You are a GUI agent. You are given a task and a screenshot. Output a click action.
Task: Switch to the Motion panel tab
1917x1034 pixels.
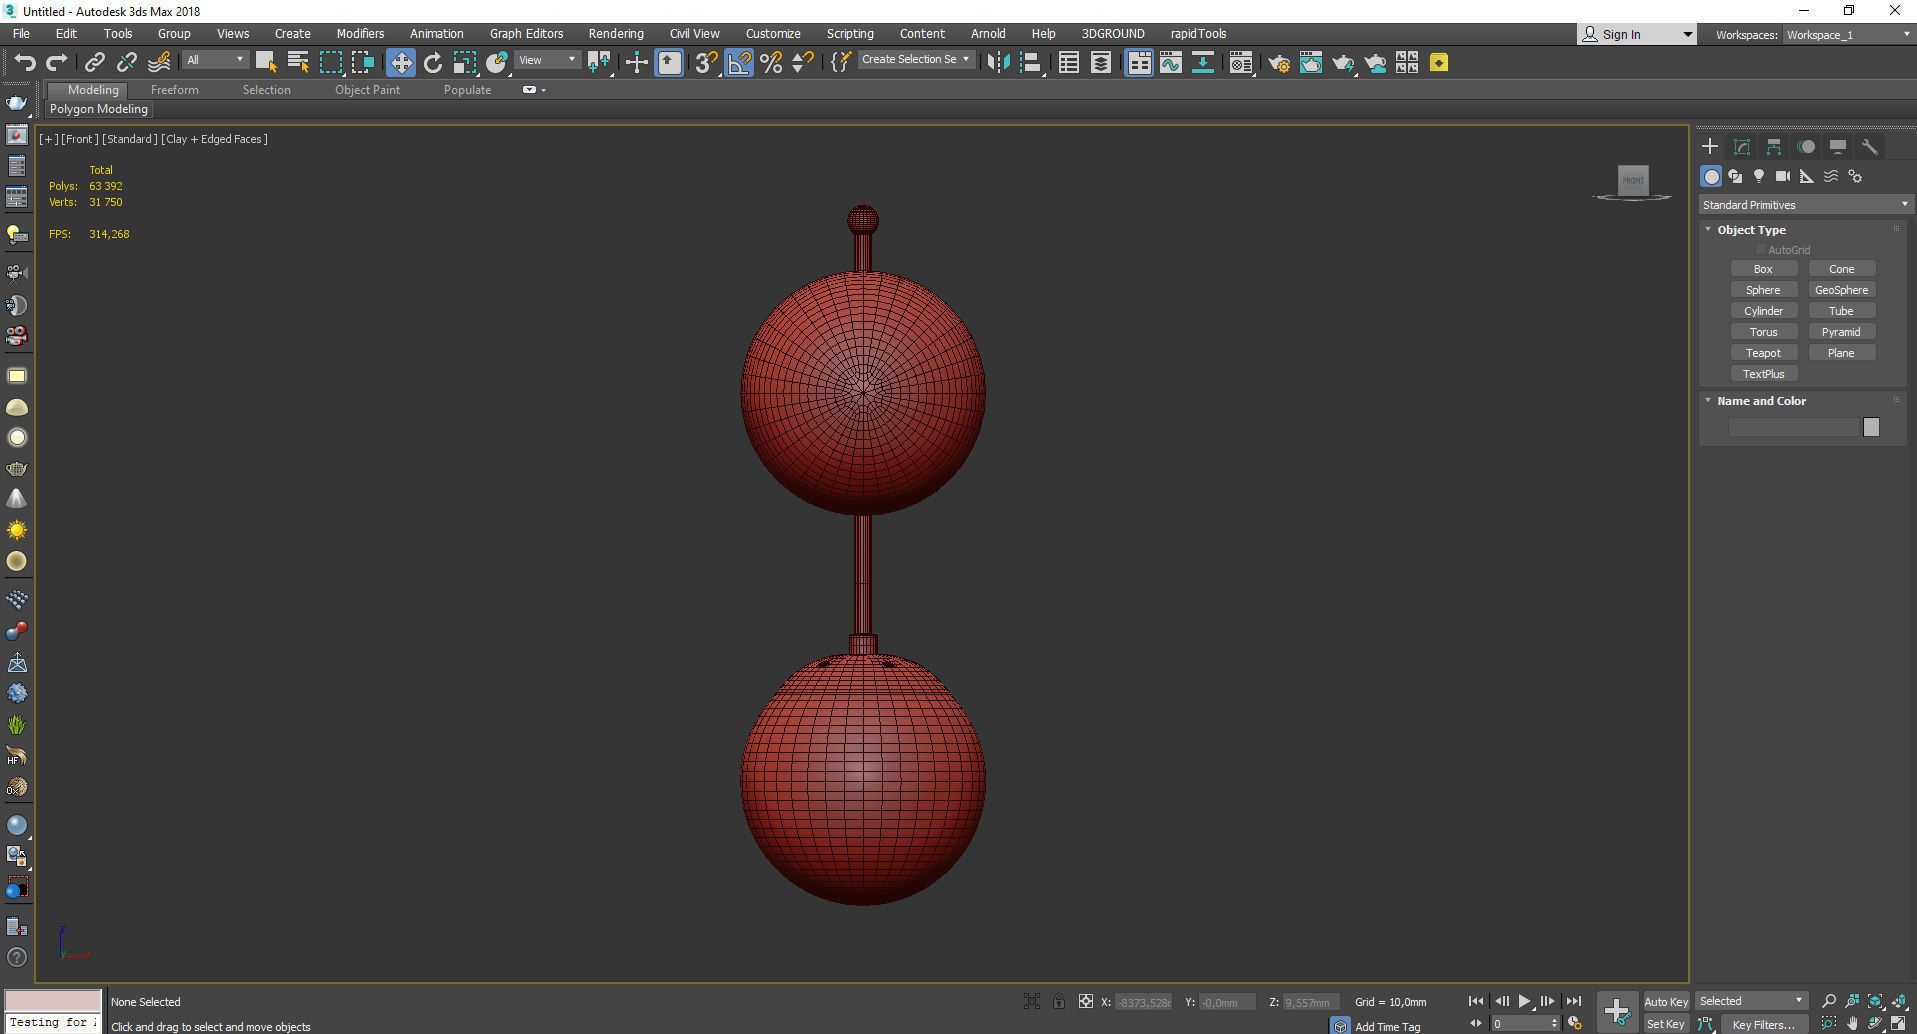(1806, 147)
